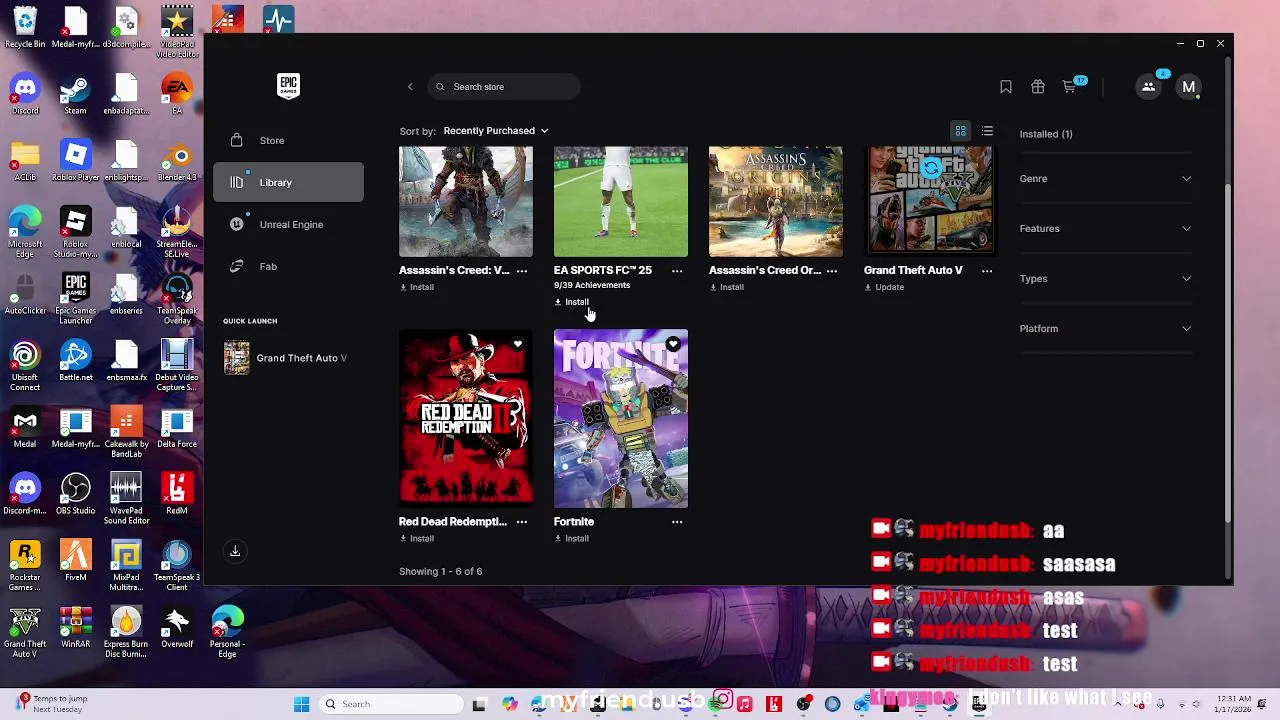Open options menu for EA SPORTS FC 25
Viewport: 1280px width, 720px height.
point(677,271)
